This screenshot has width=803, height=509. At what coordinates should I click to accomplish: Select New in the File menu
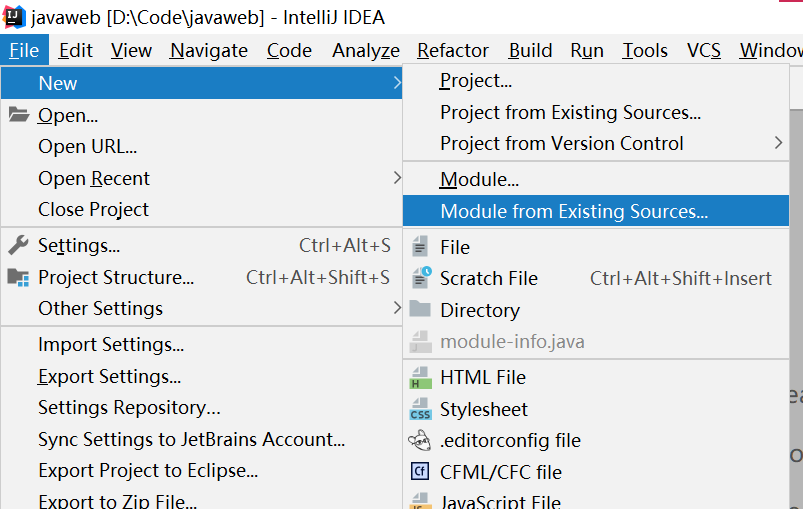(x=201, y=83)
